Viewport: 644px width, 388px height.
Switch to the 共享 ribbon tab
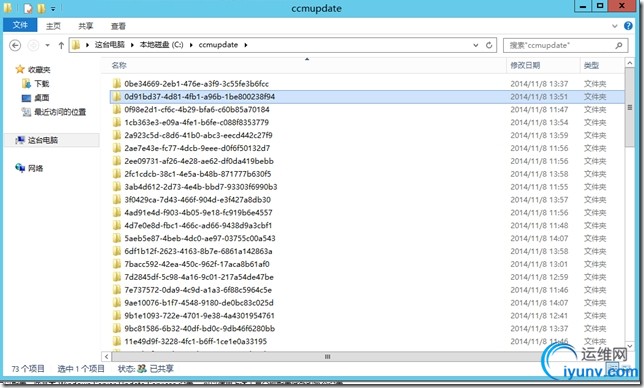click(x=86, y=26)
